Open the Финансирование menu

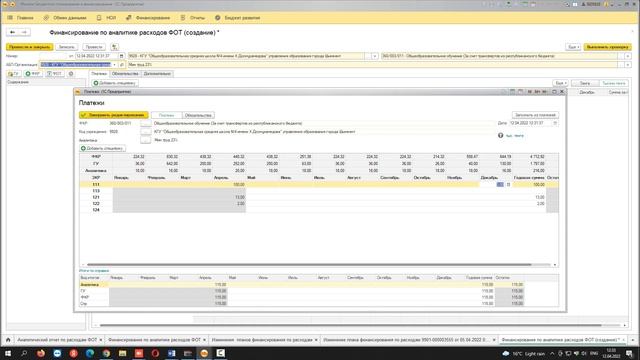[148, 18]
